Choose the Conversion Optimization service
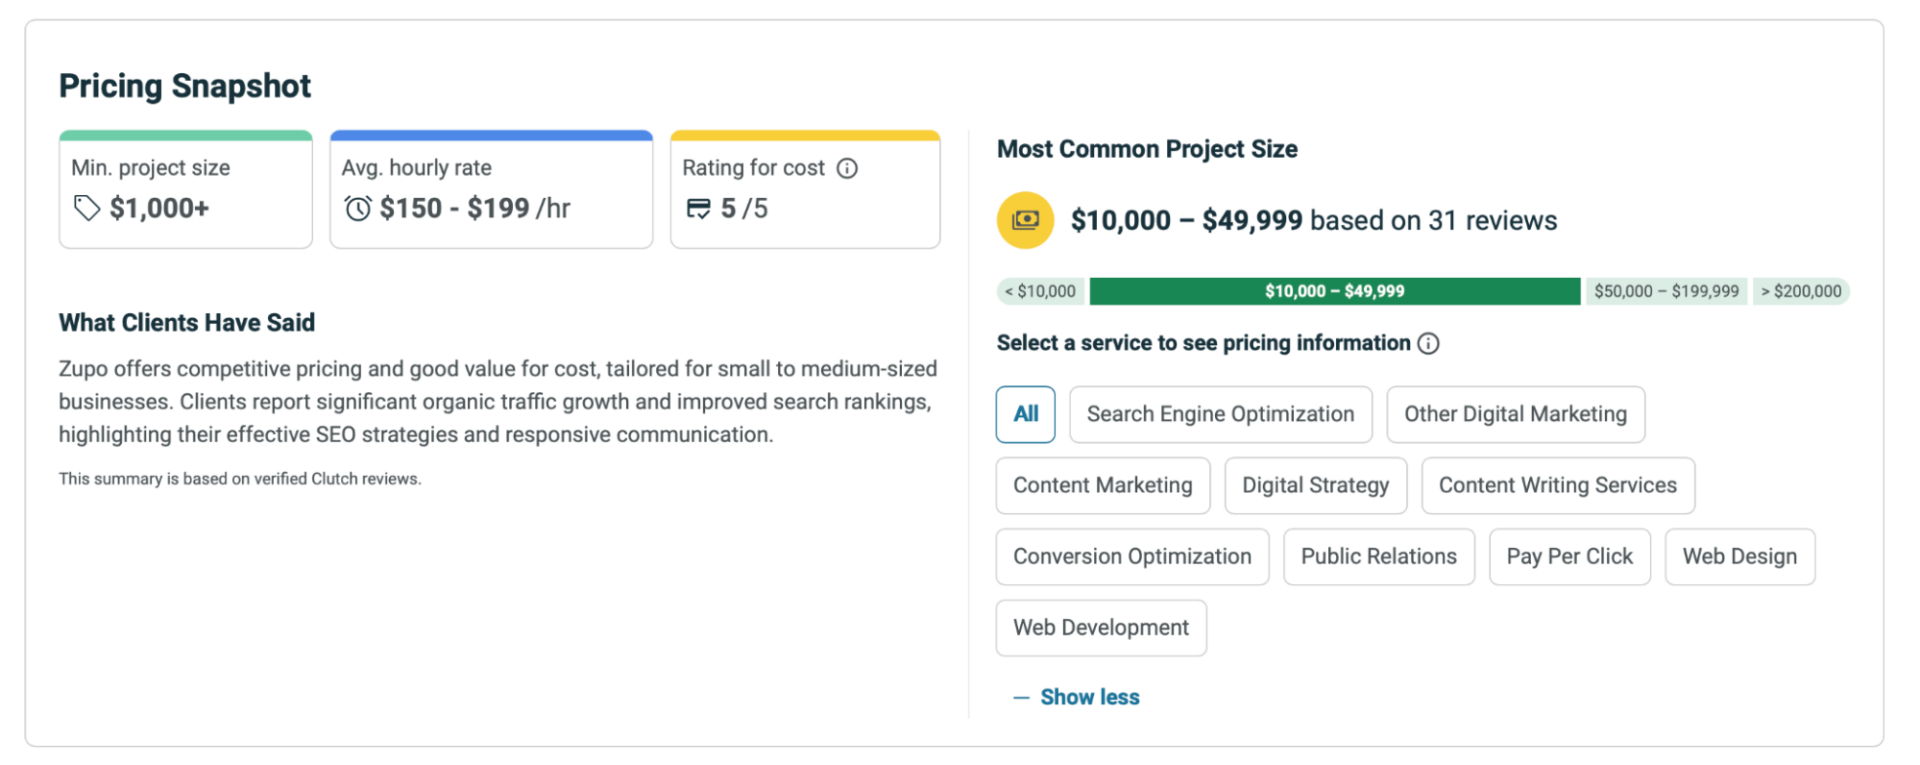The width and height of the screenshot is (1920, 765). tap(1132, 556)
